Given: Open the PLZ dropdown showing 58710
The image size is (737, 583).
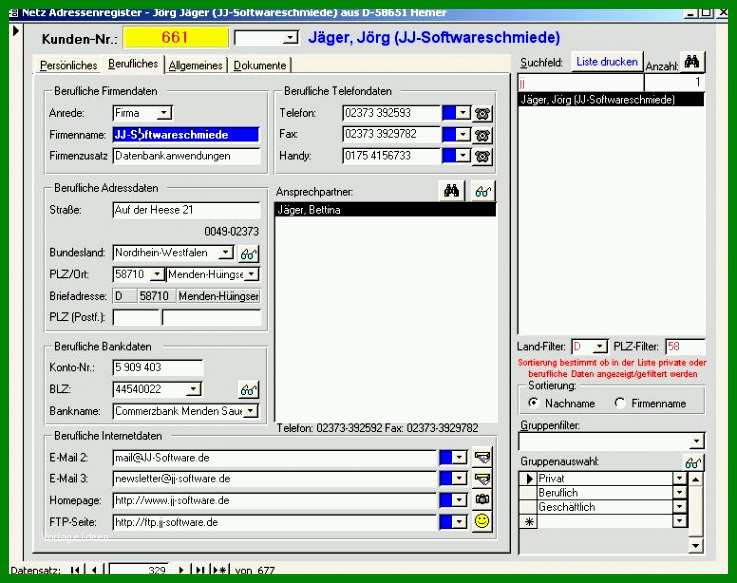Looking at the screenshot, I should (x=157, y=274).
